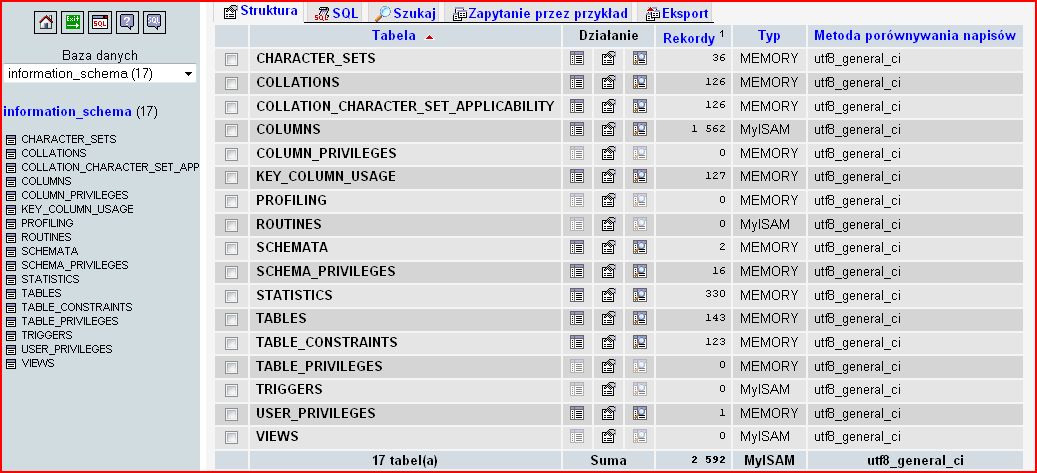Sidebar table icon beside SCHEMATA

11,251
